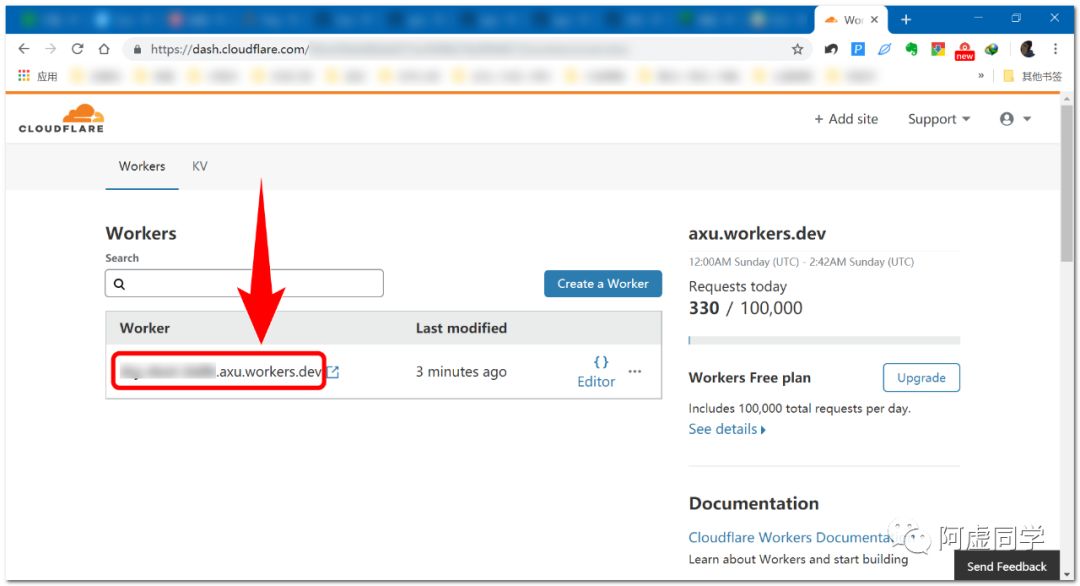The image size is (1080, 586).
Task: Bookmark this page with the star icon
Action: 798,49
